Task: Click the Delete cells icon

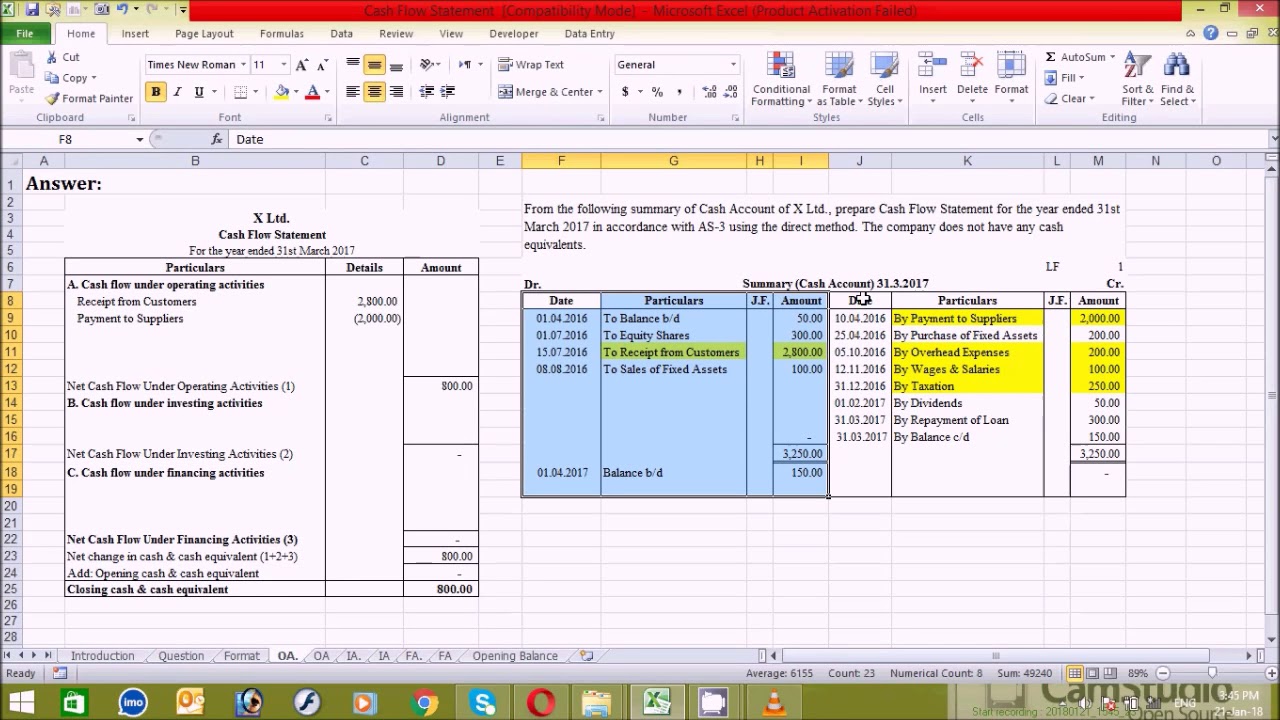Action: [x=972, y=67]
